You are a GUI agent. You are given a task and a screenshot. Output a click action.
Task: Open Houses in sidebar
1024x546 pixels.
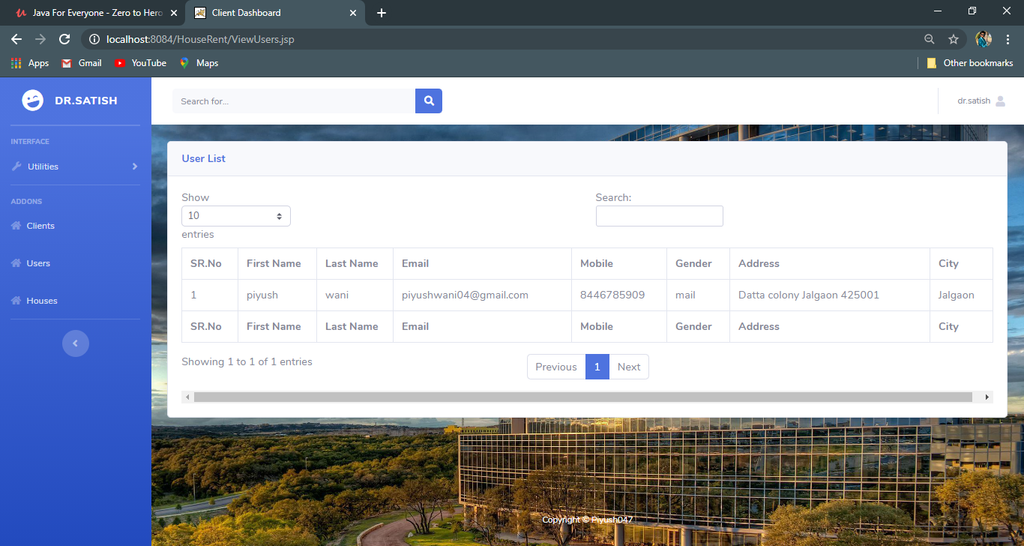42,300
